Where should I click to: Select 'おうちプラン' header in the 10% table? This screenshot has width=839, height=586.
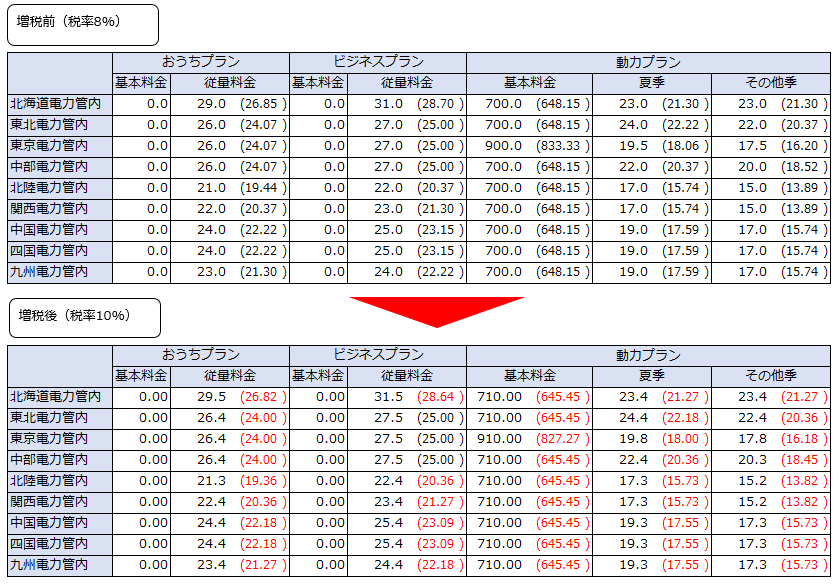(x=201, y=355)
